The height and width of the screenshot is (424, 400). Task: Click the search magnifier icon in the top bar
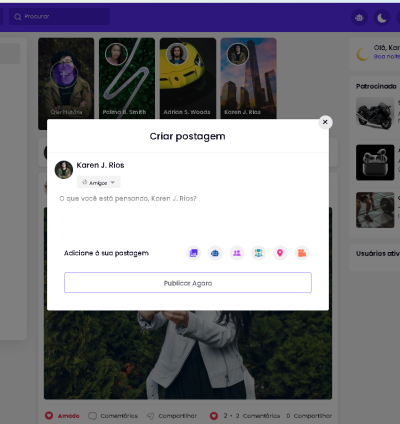click(x=18, y=17)
